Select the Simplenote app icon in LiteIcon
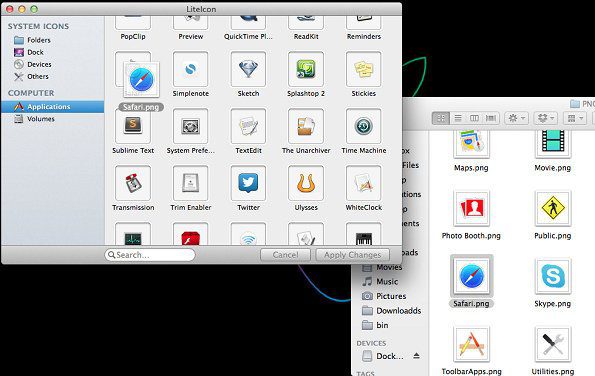Viewport: 595px width, 376px height. coord(190,69)
